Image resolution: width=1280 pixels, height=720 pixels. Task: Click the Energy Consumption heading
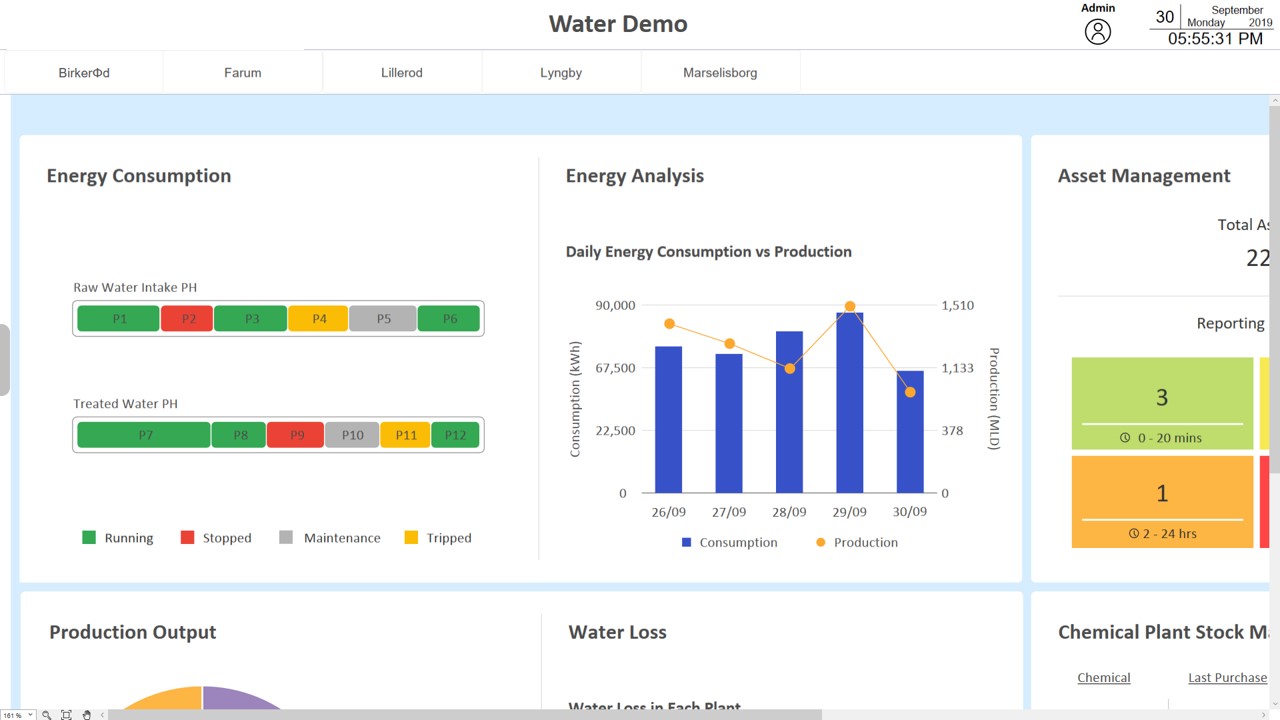point(139,176)
